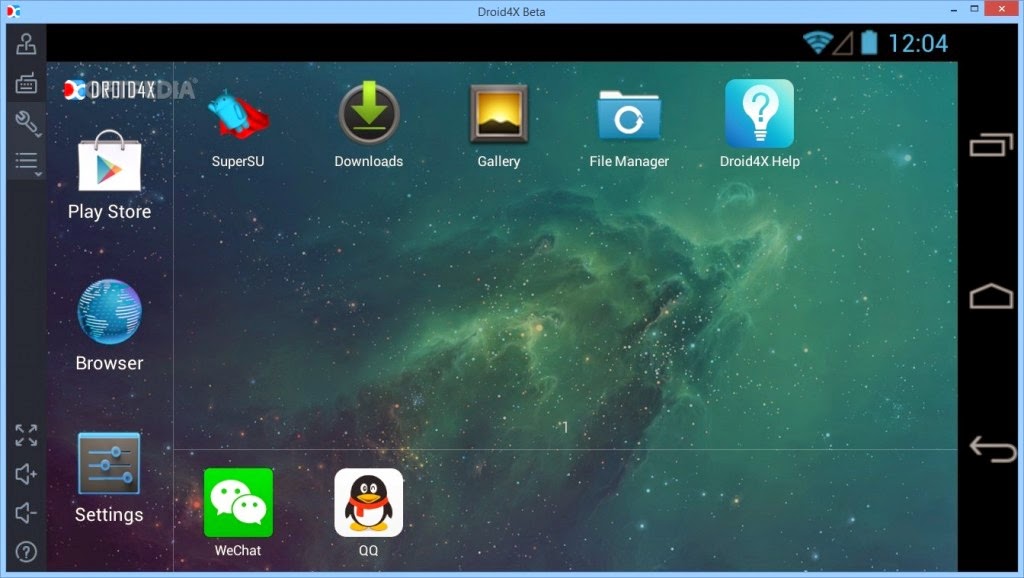Expand the wrench tool's dropdown chevron

[x=38, y=134]
